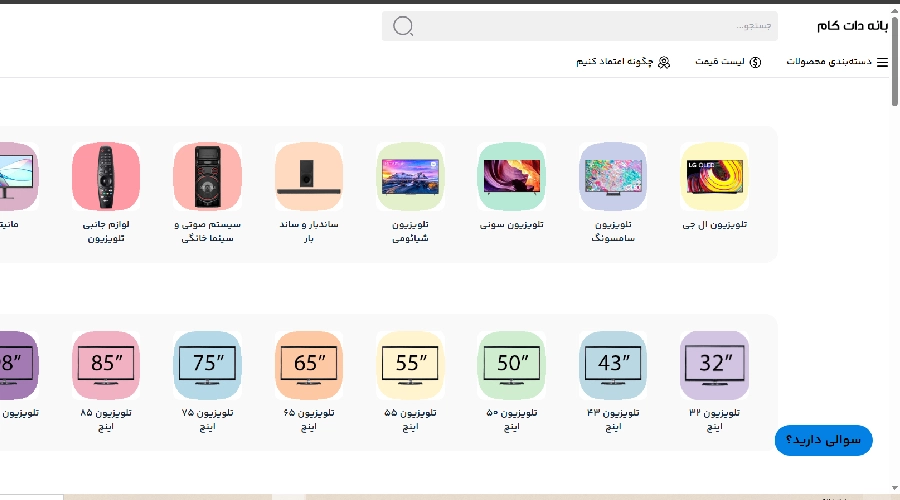
Task: Choose the 75 inch TV icon
Action: tap(207, 365)
